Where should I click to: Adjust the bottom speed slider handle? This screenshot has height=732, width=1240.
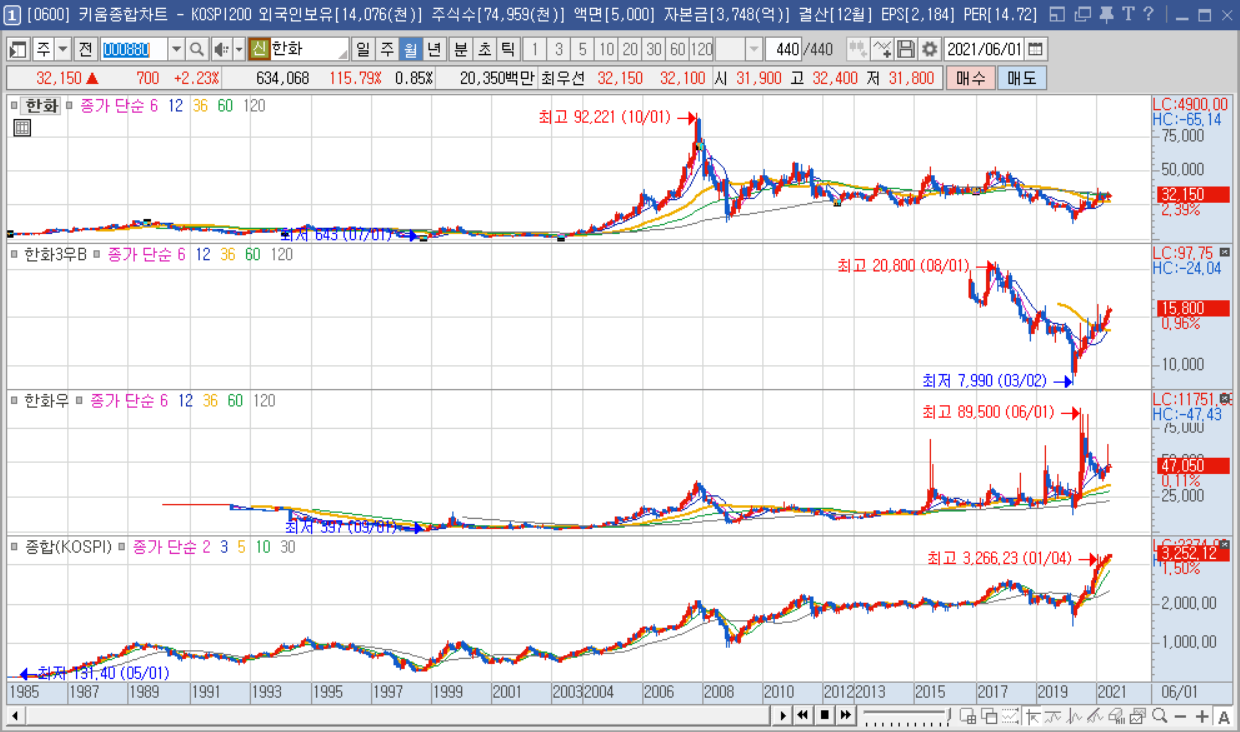coord(949,715)
